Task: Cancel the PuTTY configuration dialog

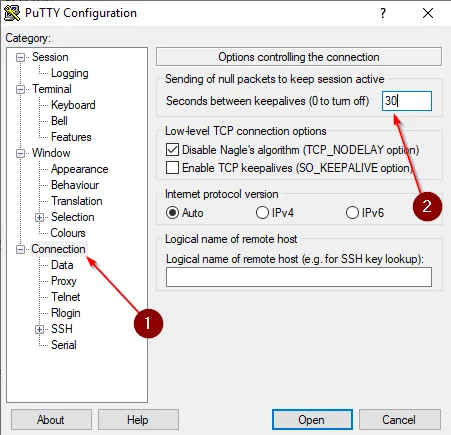Action: click(399, 420)
